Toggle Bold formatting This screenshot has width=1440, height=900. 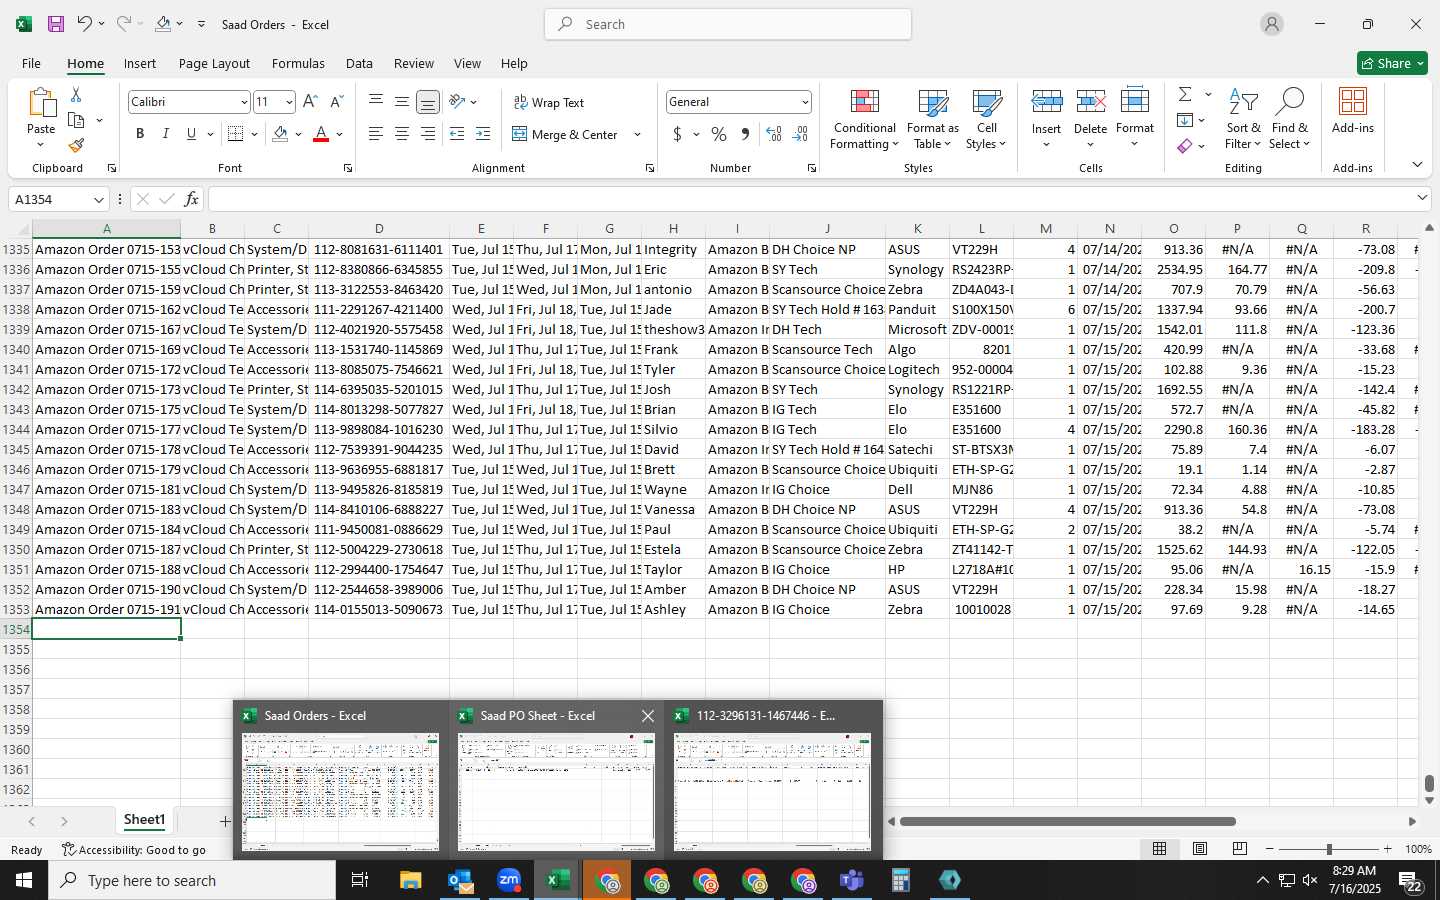[140, 134]
